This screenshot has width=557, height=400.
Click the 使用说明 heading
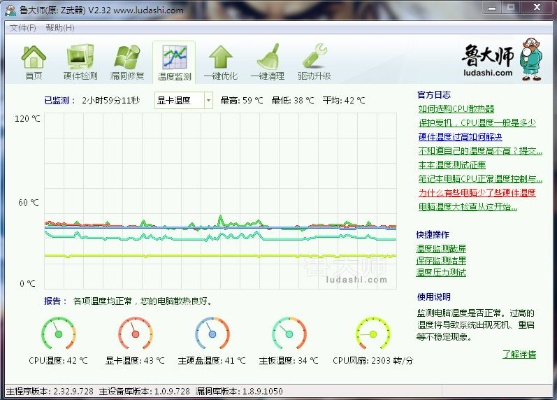[434, 297]
